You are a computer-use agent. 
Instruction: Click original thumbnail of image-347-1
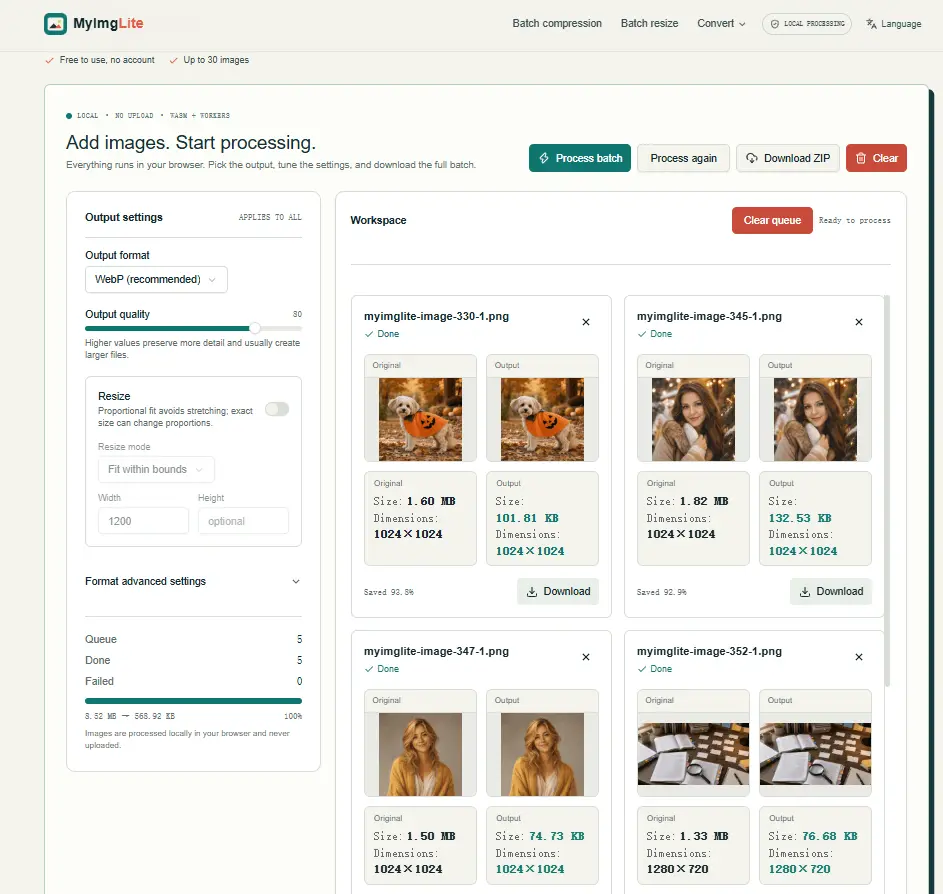[420, 755]
